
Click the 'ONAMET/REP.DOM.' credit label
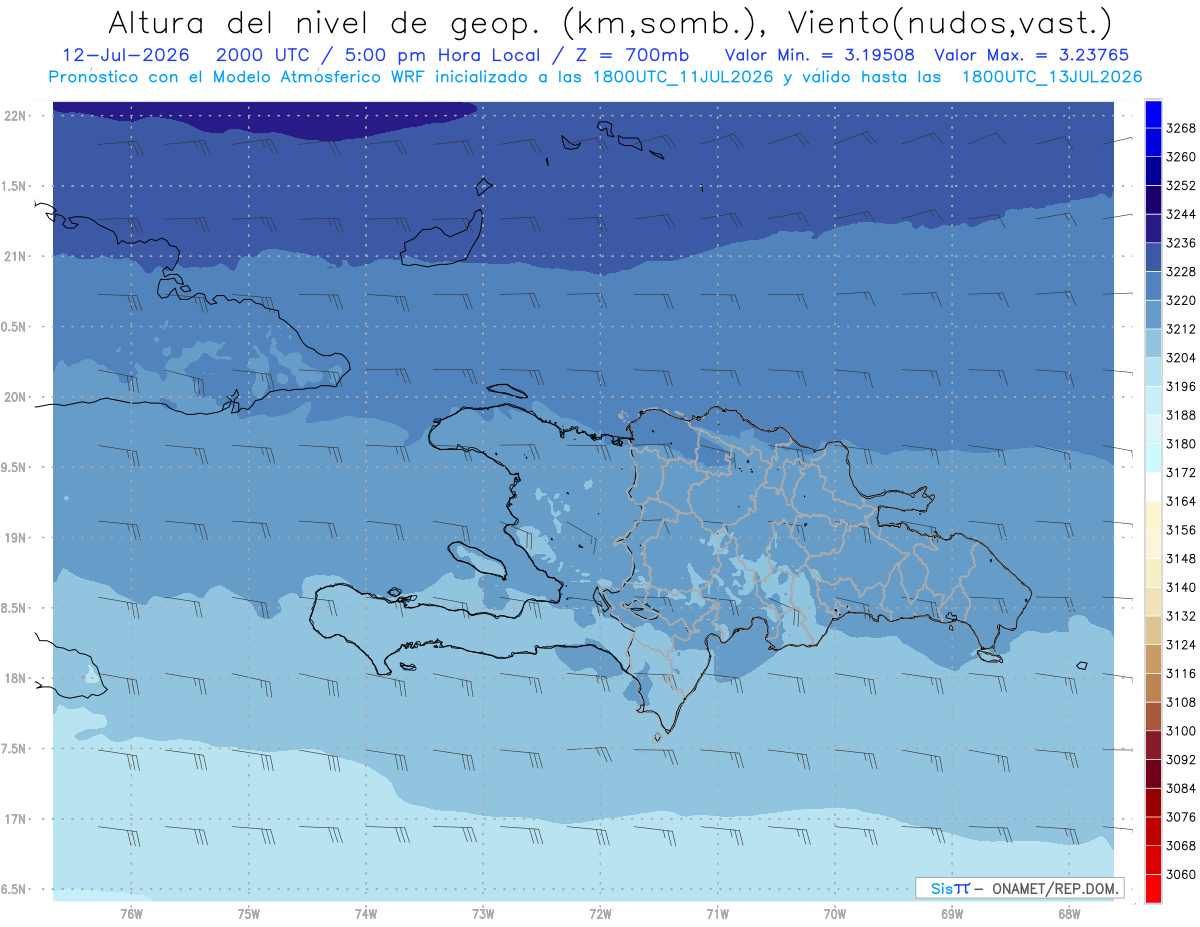coord(1055,888)
